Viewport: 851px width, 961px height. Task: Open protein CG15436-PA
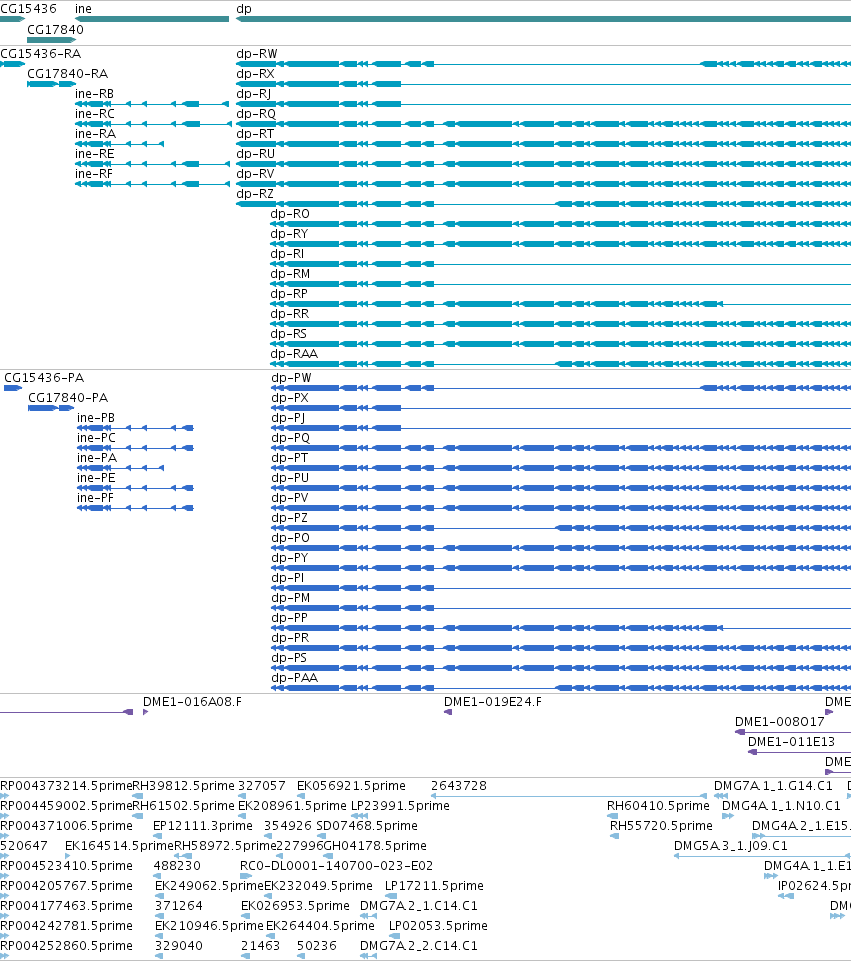point(44,378)
